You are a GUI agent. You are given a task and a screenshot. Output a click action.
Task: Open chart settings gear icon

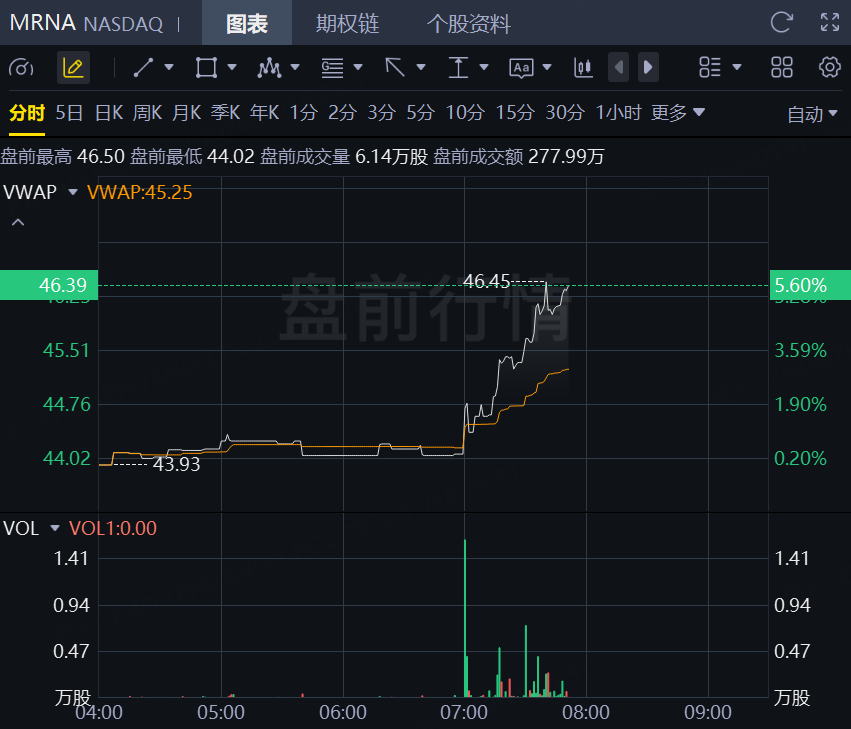pyautogui.click(x=829, y=68)
